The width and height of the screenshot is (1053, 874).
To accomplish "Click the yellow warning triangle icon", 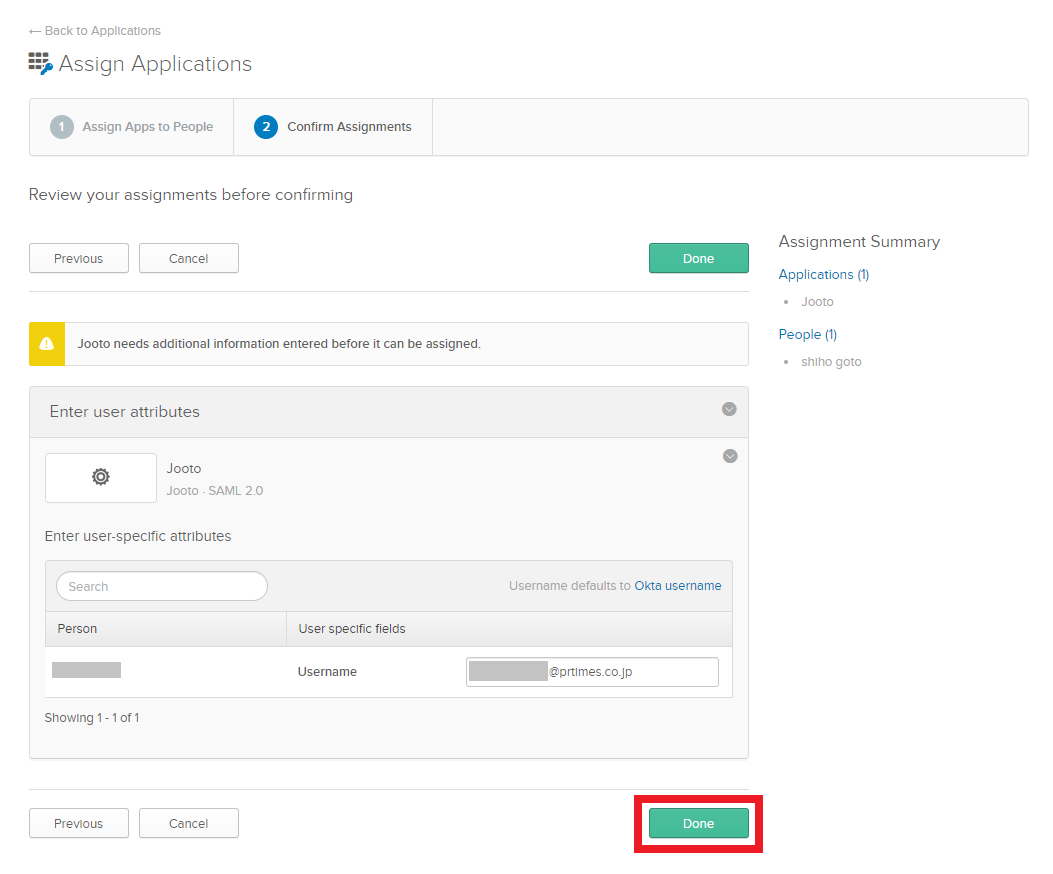I will coord(47,344).
